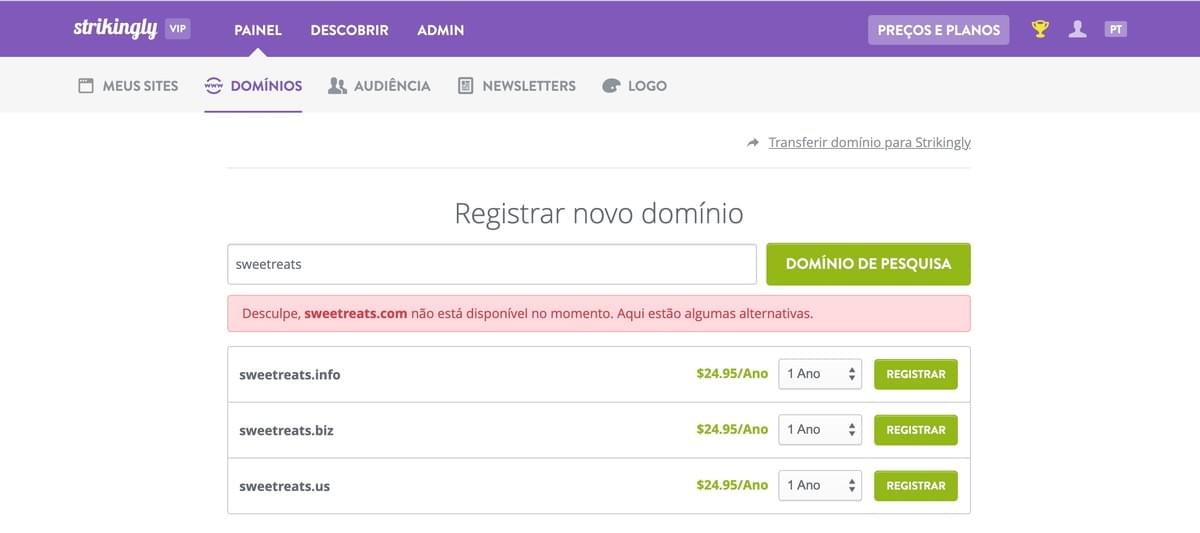This screenshot has width=1200, height=533.
Task: Open the Descobrir menu
Action: point(349,30)
